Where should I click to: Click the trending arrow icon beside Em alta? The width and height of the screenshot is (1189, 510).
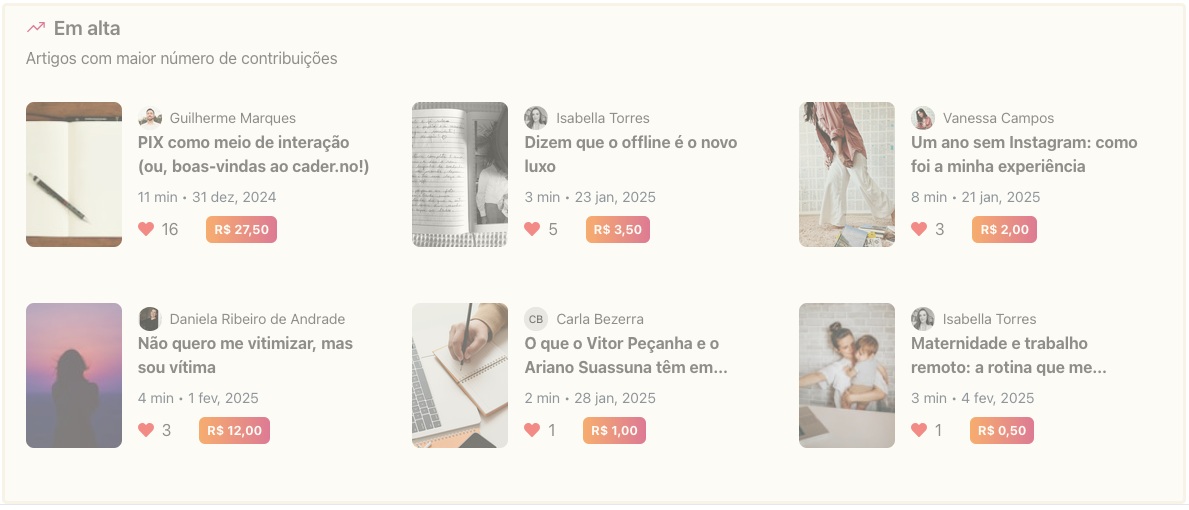pos(36,28)
